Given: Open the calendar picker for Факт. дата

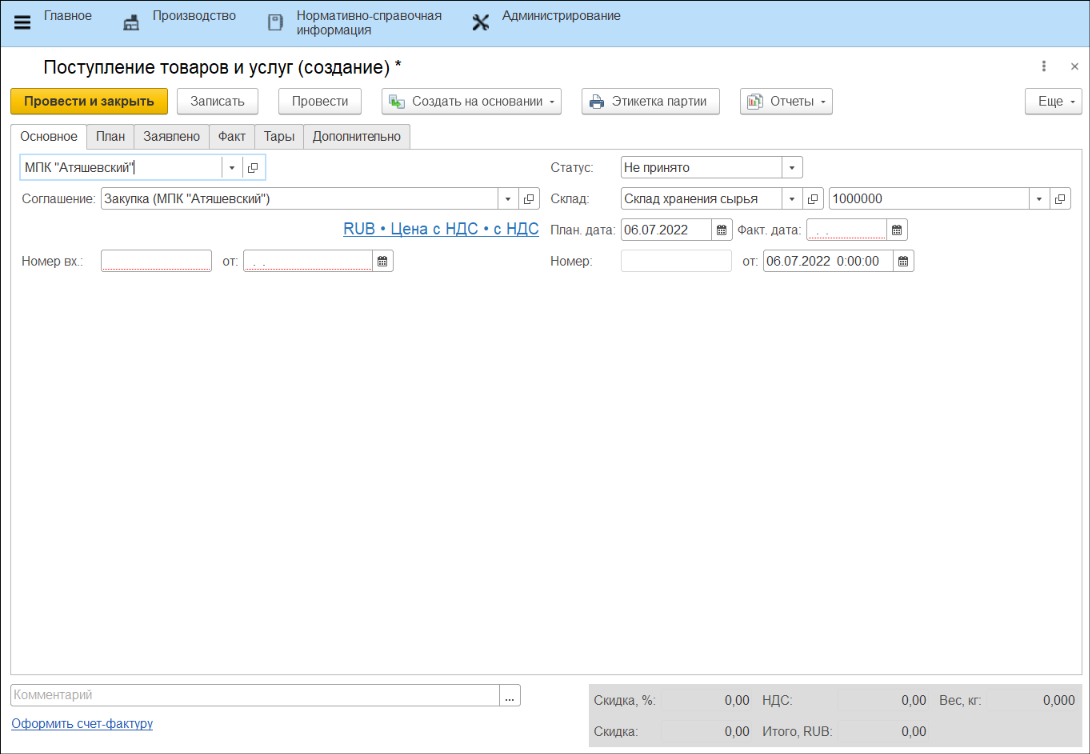Looking at the screenshot, I should point(897,230).
